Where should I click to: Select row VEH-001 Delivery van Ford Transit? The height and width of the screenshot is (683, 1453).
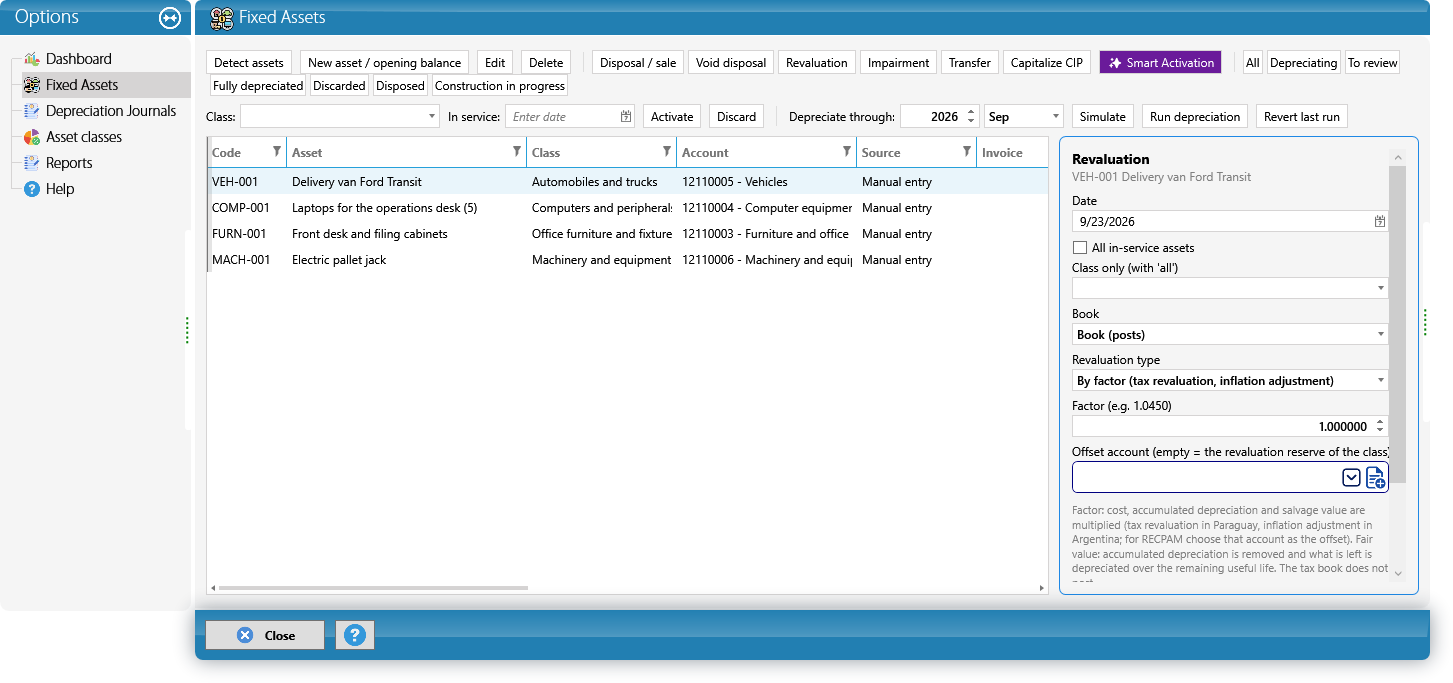628,182
